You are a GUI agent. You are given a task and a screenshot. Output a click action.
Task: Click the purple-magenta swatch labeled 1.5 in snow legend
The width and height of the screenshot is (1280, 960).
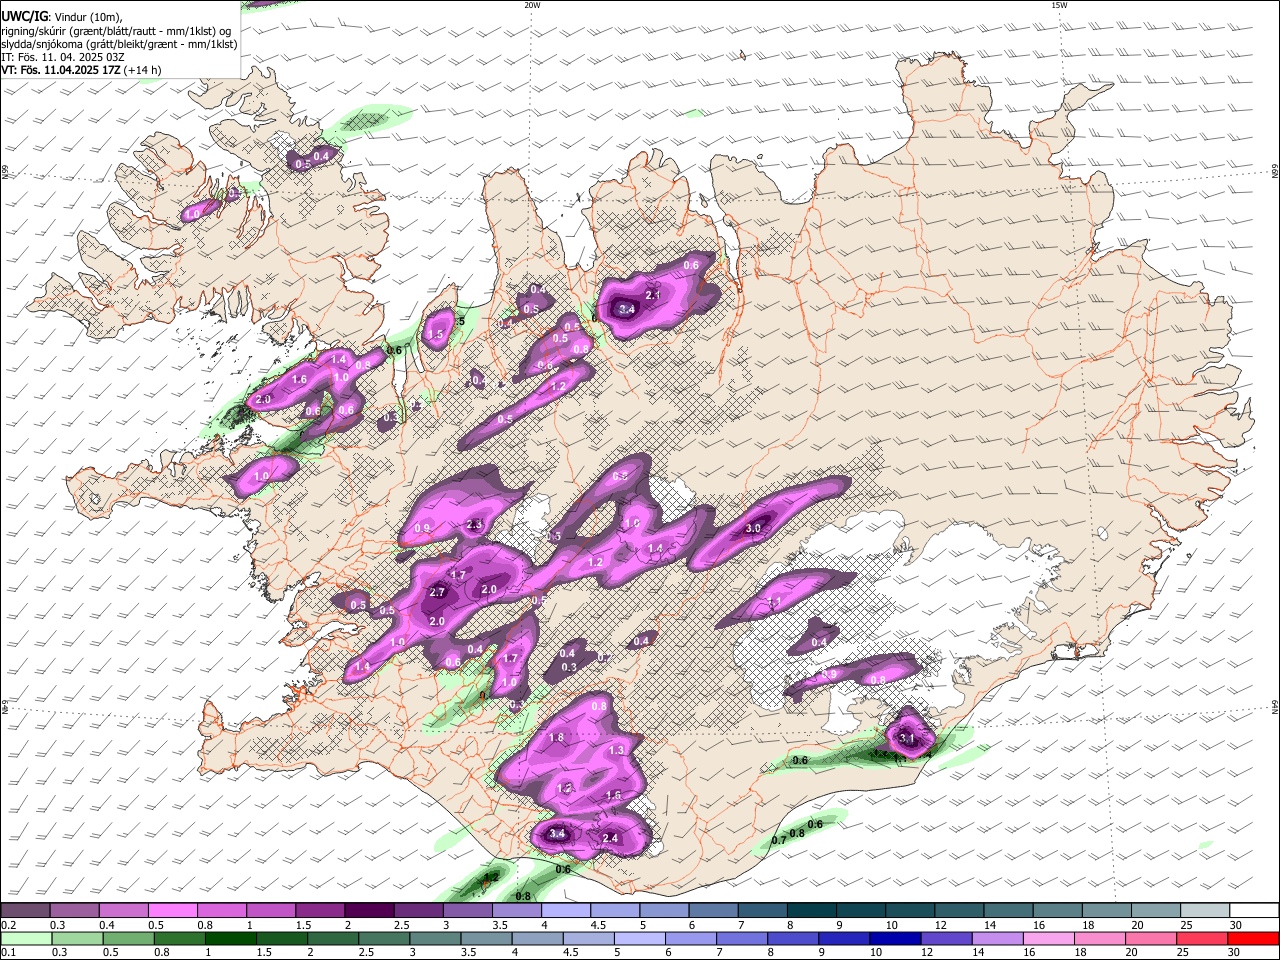(x=320, y=911)
